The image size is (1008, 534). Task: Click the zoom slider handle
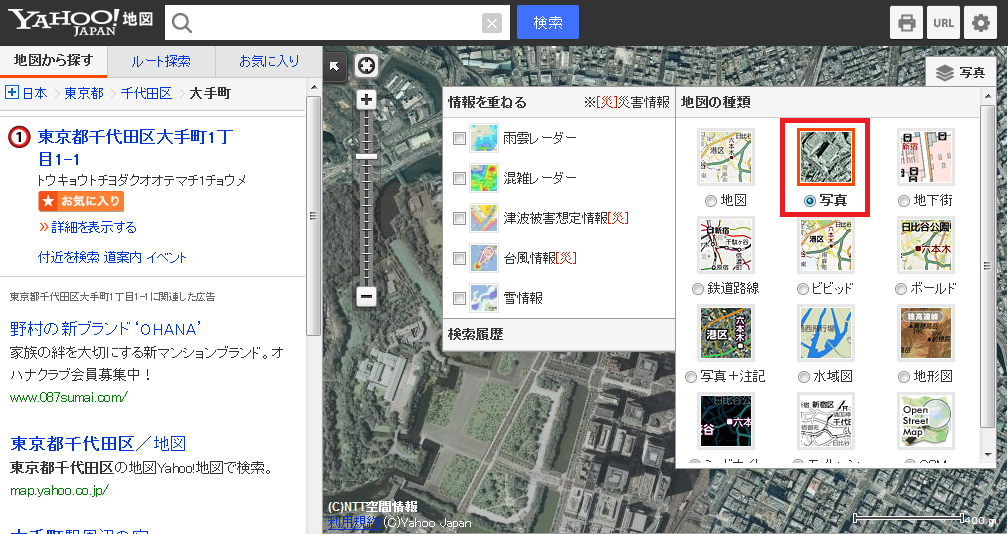pos(366,156)
